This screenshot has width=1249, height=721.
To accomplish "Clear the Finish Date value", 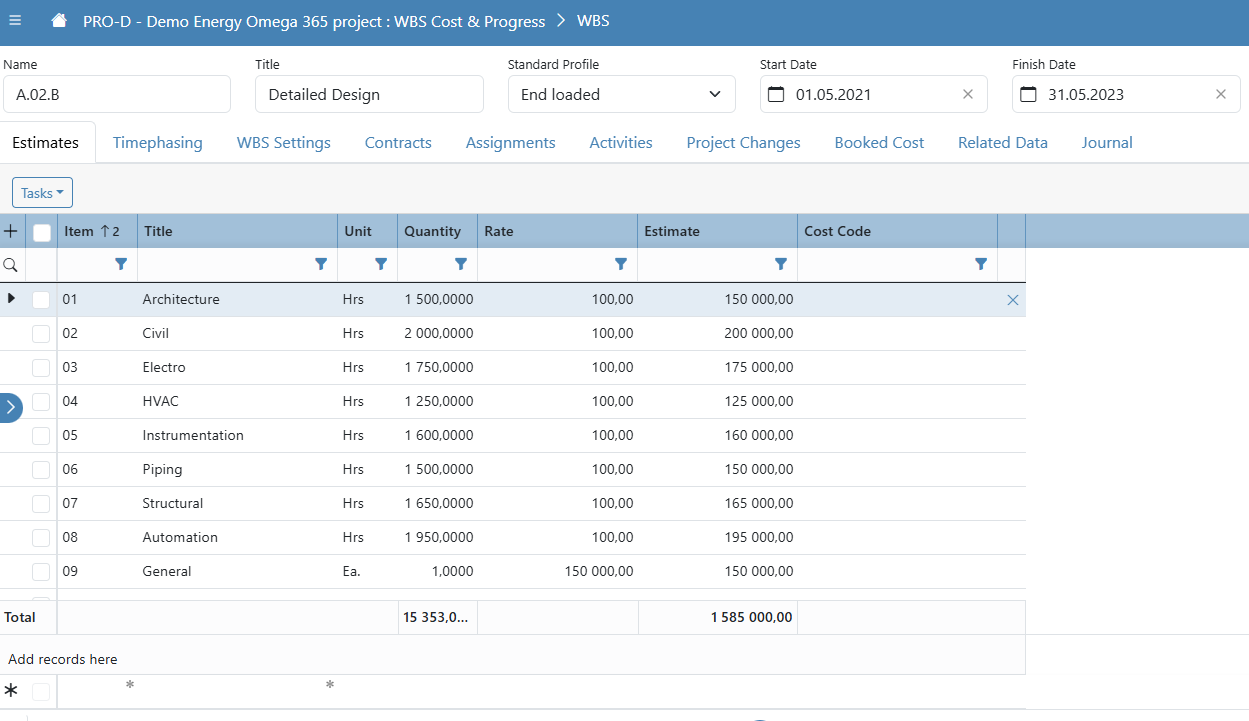I will 1221,94.
